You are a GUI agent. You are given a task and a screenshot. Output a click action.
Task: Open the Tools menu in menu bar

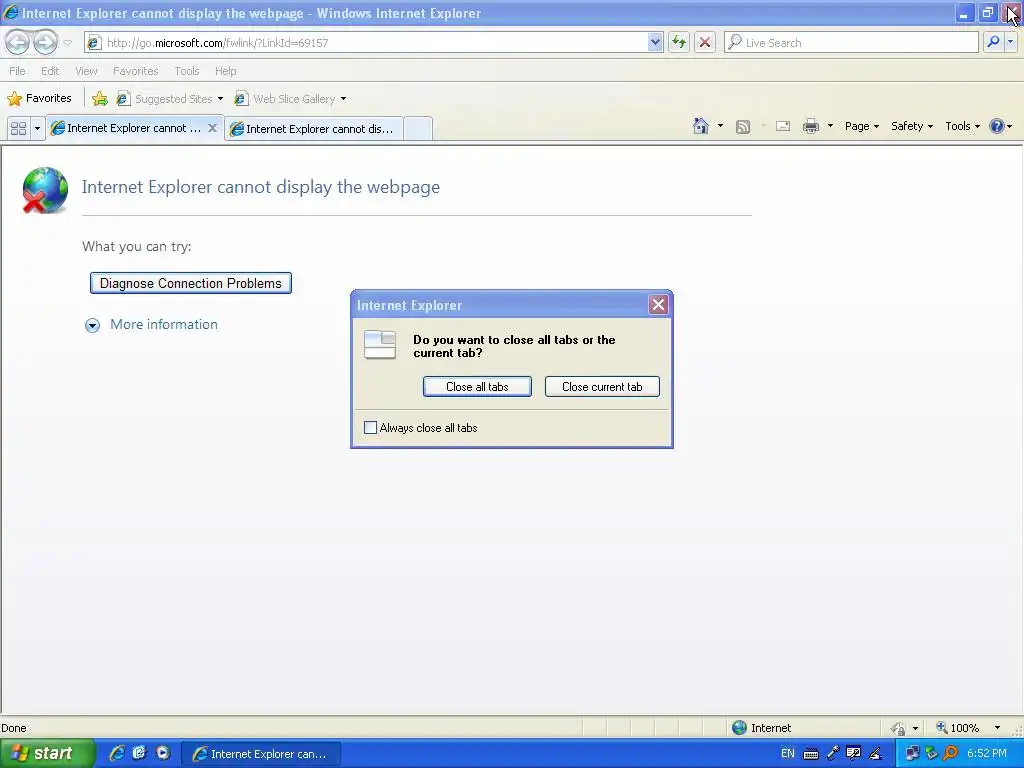[187, 71]
